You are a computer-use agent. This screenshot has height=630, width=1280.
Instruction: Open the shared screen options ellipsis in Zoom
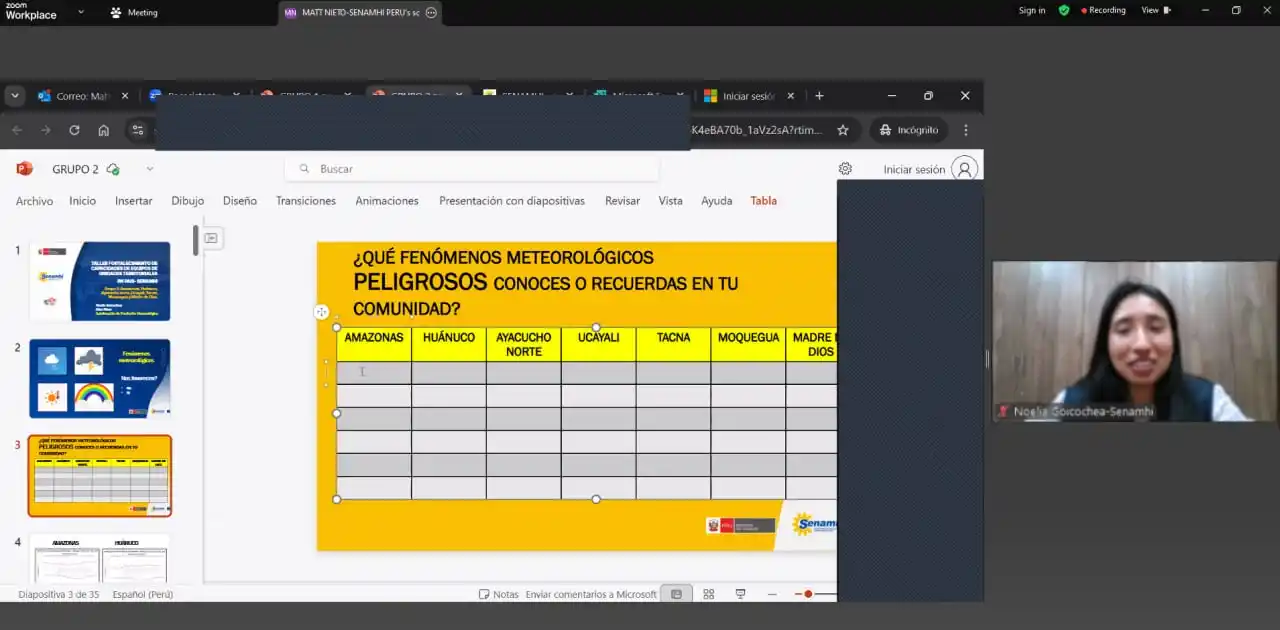pyautogui.click(x=431, y=12)
